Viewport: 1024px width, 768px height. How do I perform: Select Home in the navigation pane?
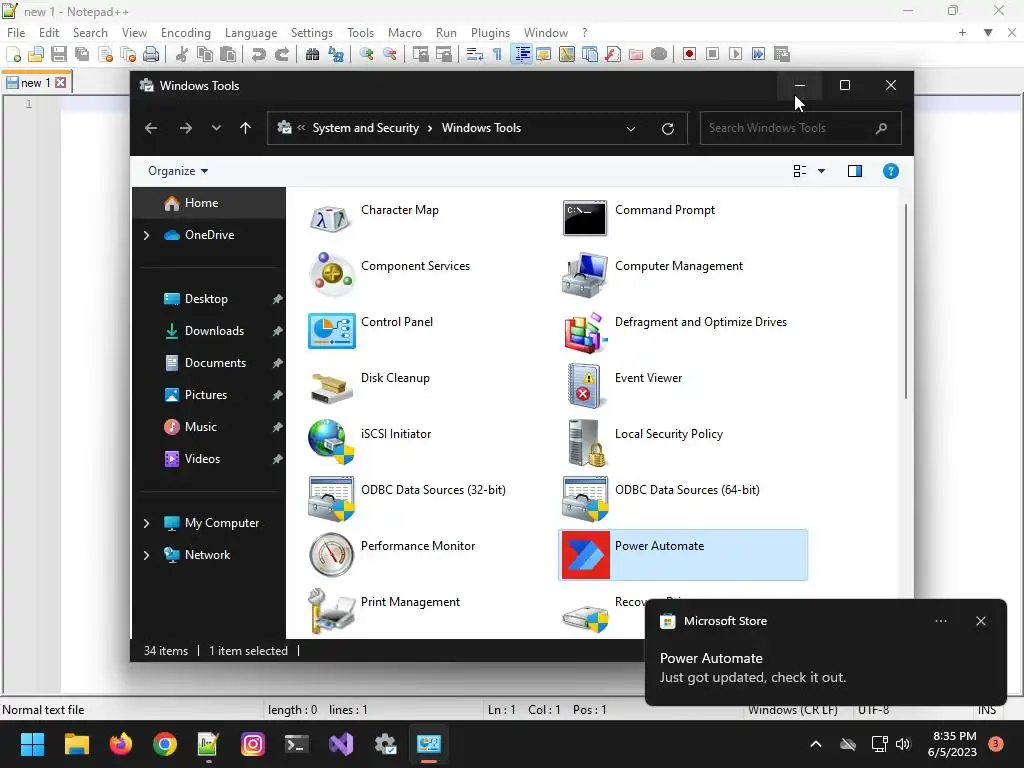click(209, 203)
